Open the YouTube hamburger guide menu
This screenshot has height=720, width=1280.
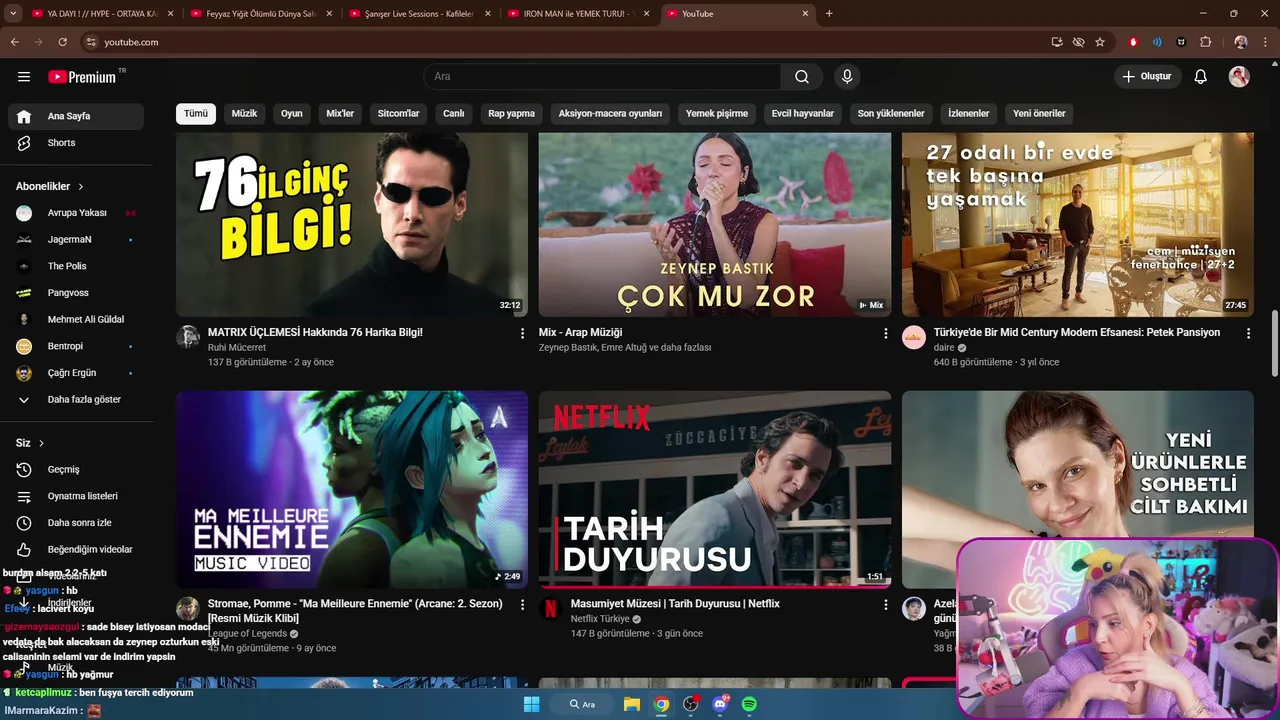24,77
